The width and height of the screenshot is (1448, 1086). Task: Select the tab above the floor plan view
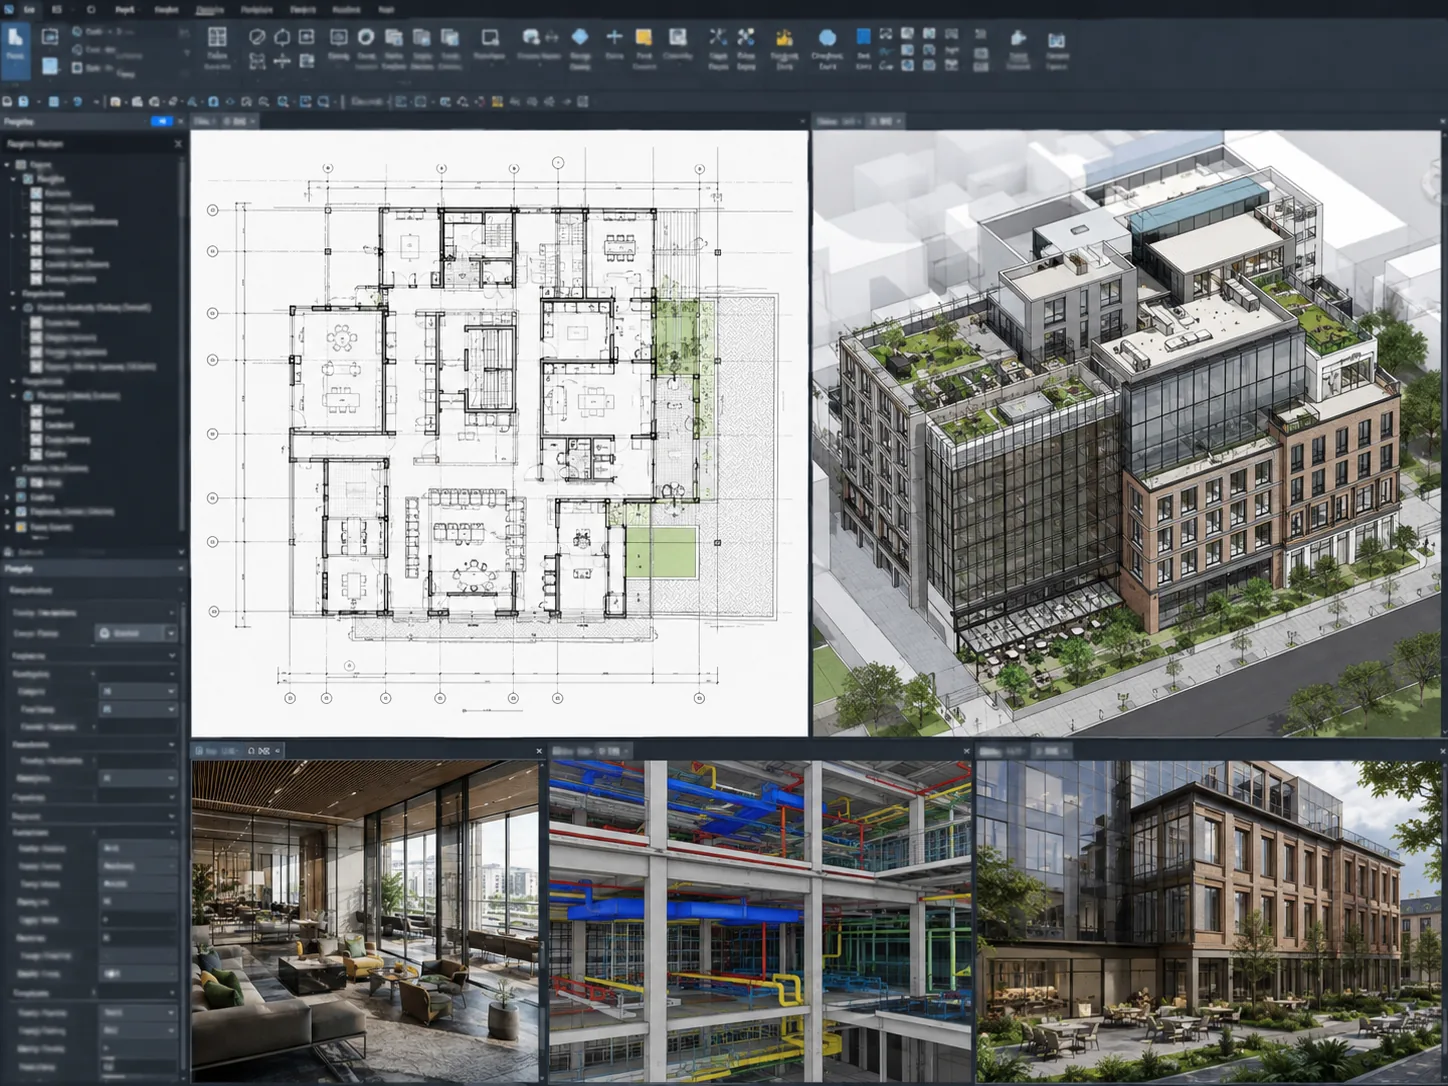click(225, 121)
